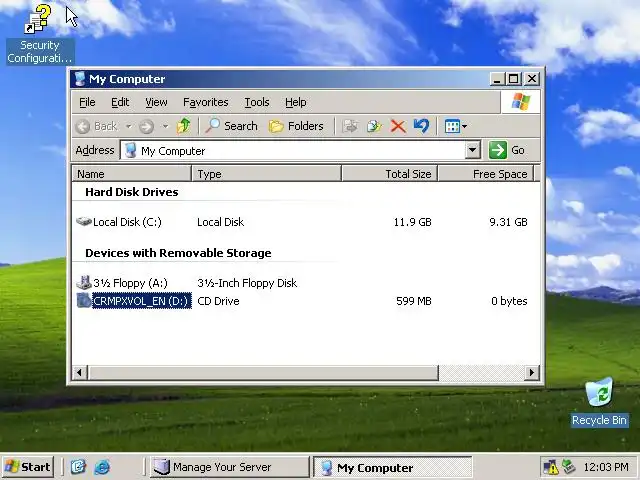Expand the Forward history dropdown arrow
640x480 pixels.
coord(165,126)
